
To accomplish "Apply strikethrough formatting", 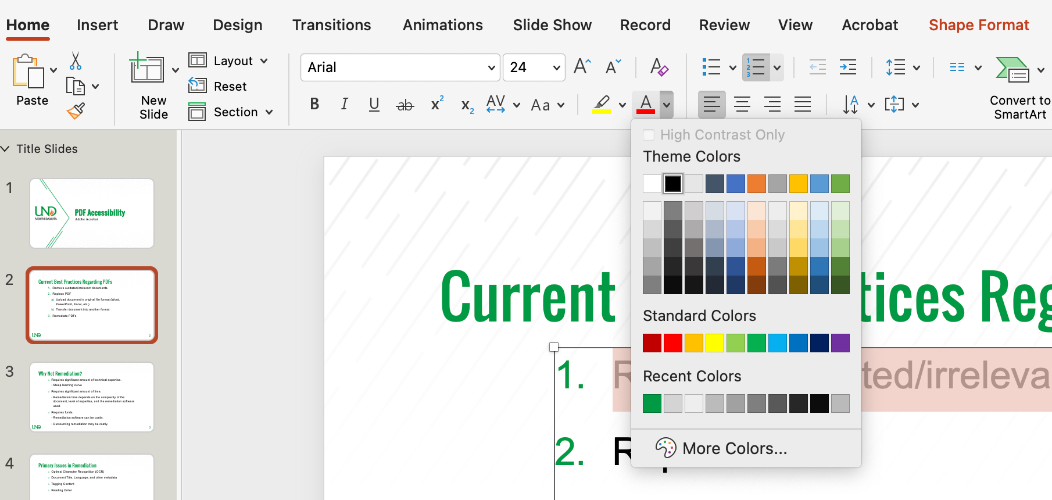I will point(405,105).
